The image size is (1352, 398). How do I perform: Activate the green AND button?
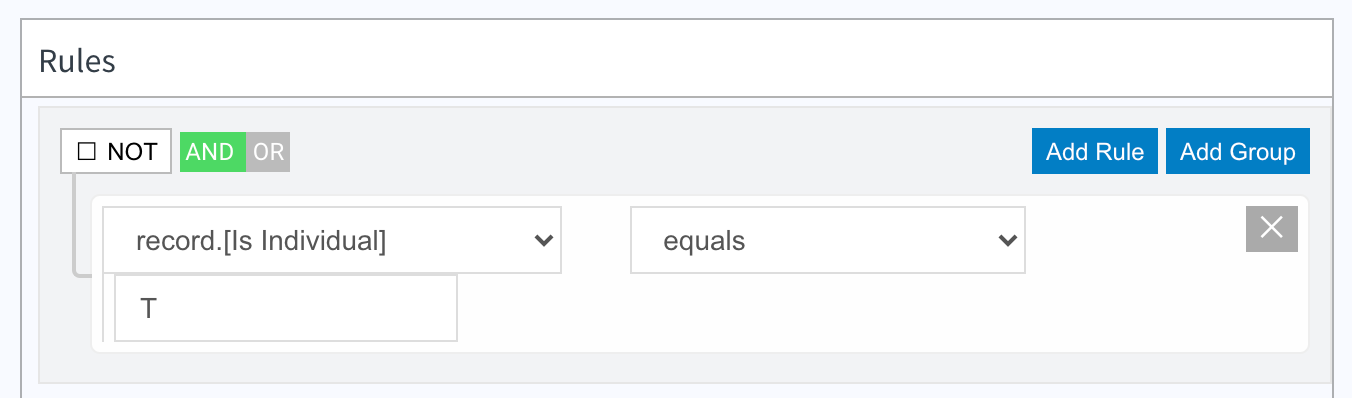[x=212, y=152]
